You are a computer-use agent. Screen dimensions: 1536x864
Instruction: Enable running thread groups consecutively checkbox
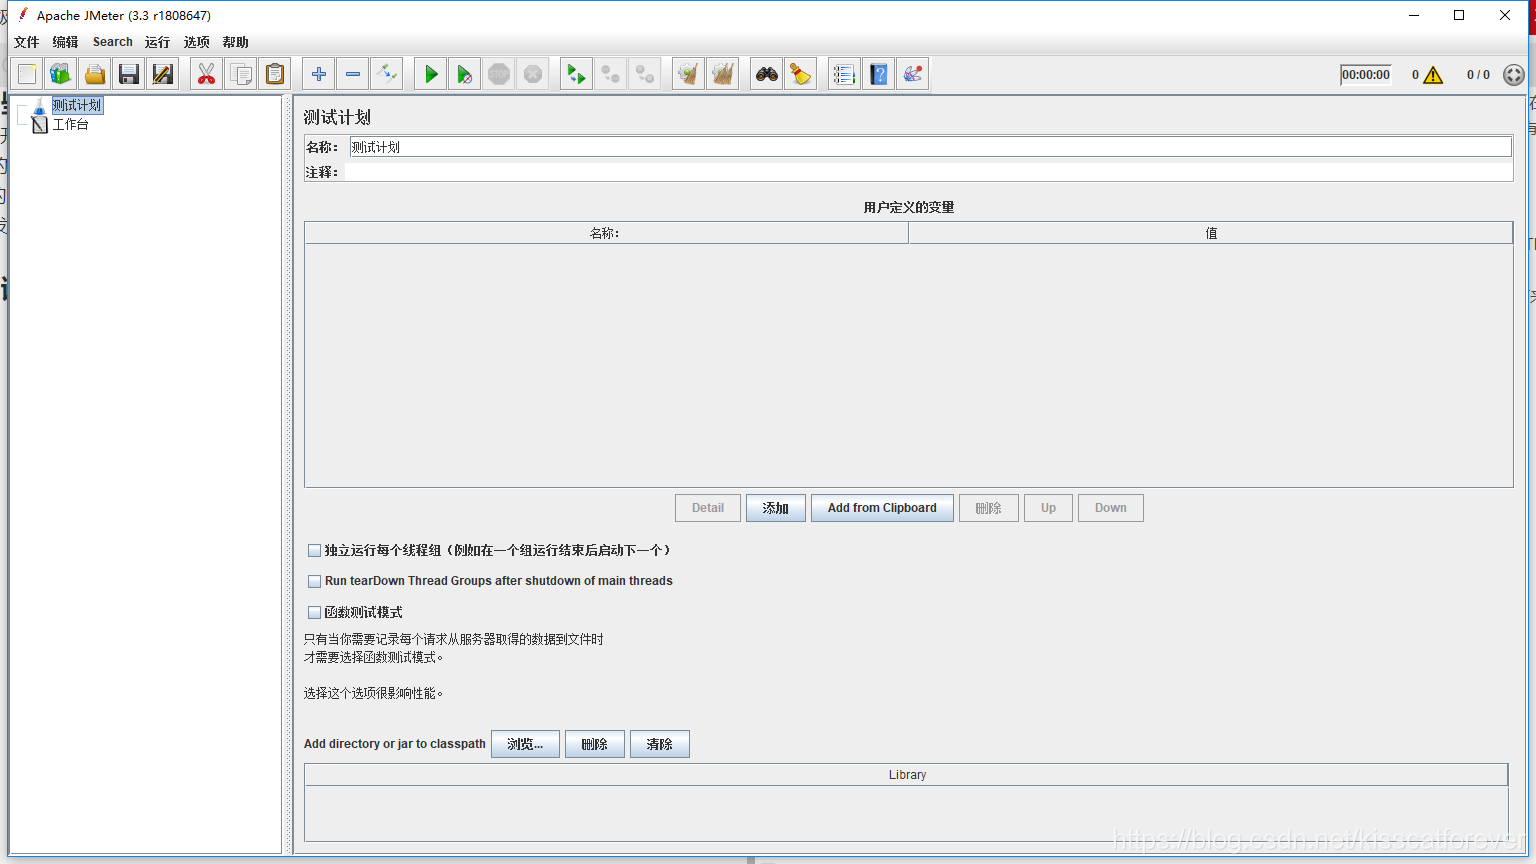click(314, 550)
